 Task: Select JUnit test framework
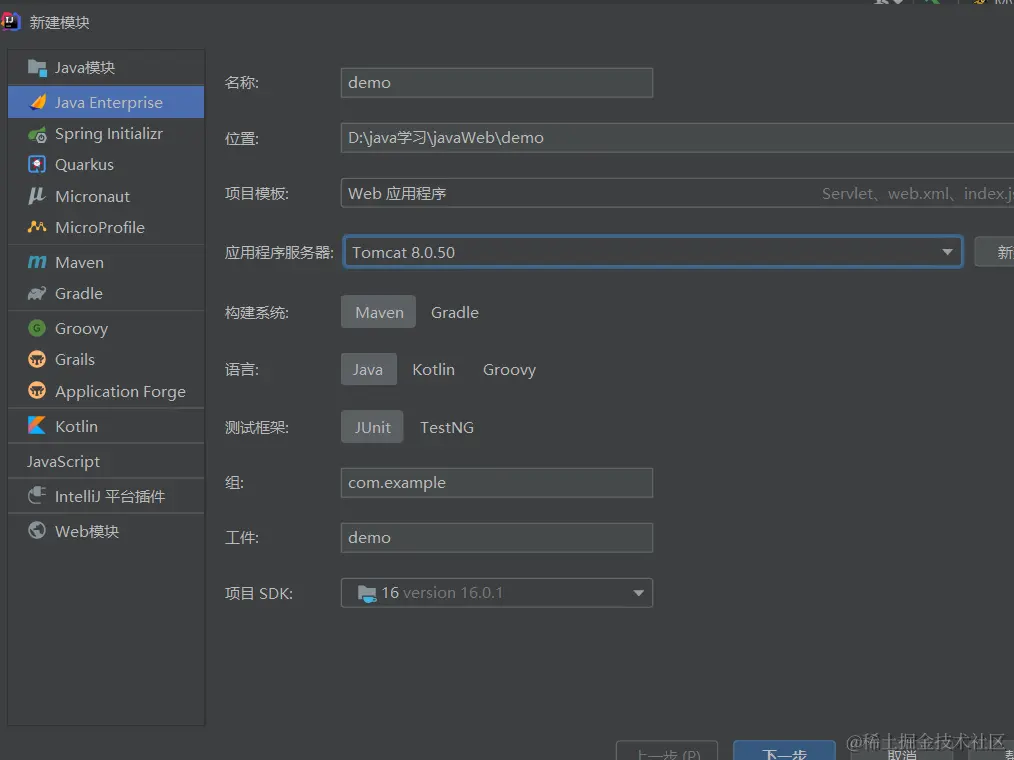(372, 427)
